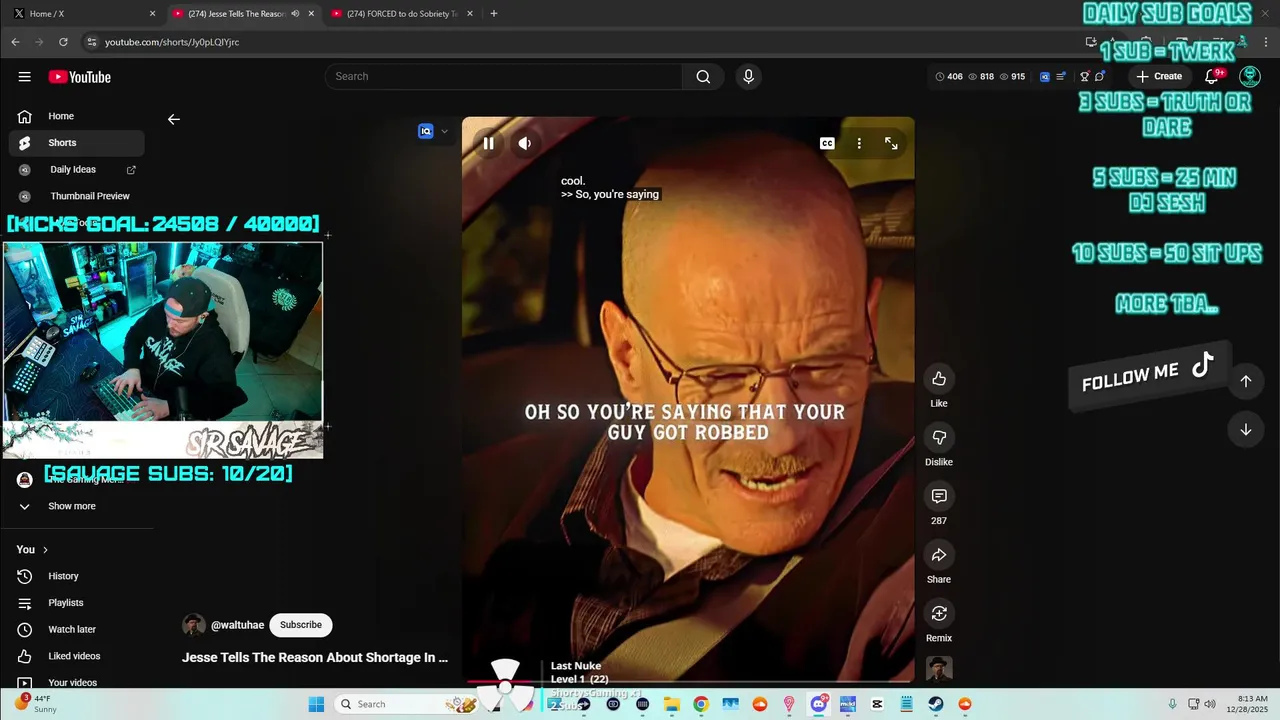Open the taskbar clock showing 8:13 AM

click(x=1247, y=704)
